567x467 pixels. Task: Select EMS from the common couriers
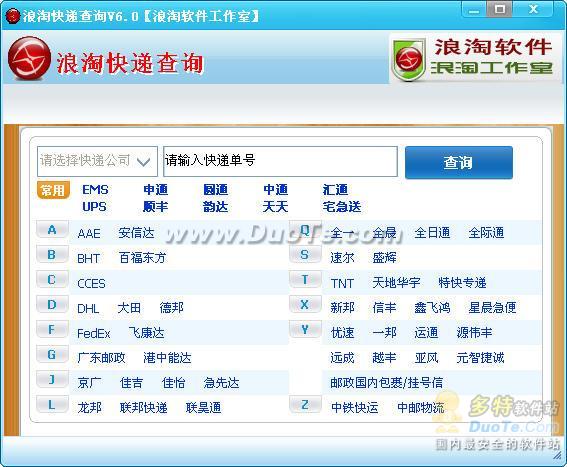(95, 190)
